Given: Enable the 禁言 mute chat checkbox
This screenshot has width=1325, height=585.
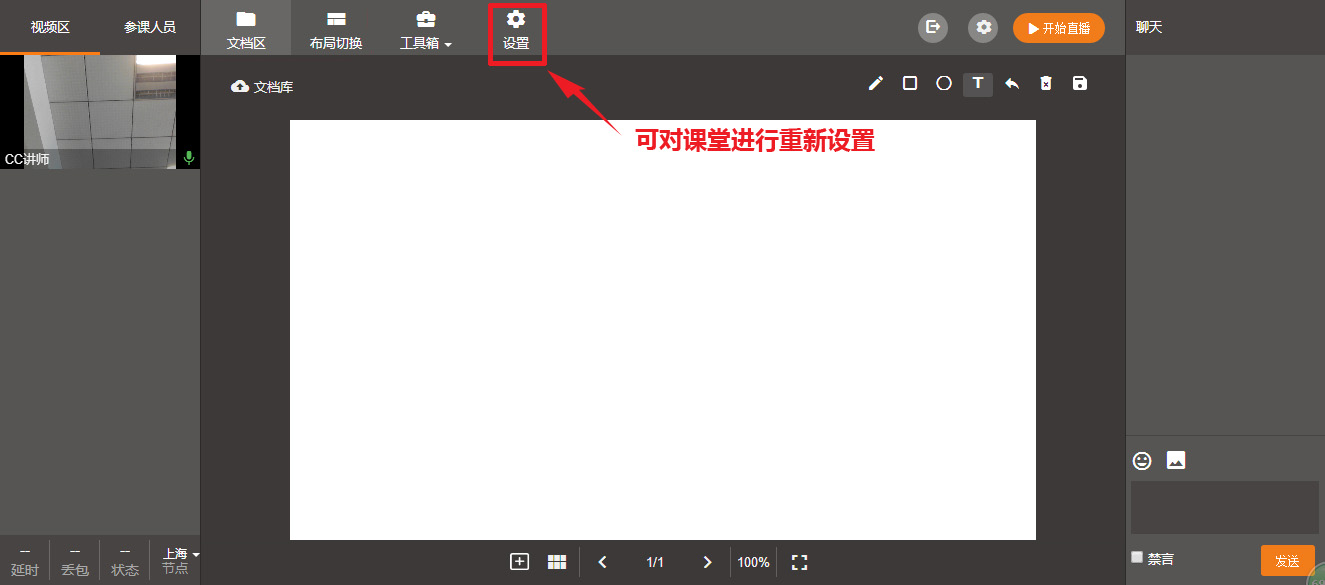Looking at the screenshot, I should [x=1137, y=558].
